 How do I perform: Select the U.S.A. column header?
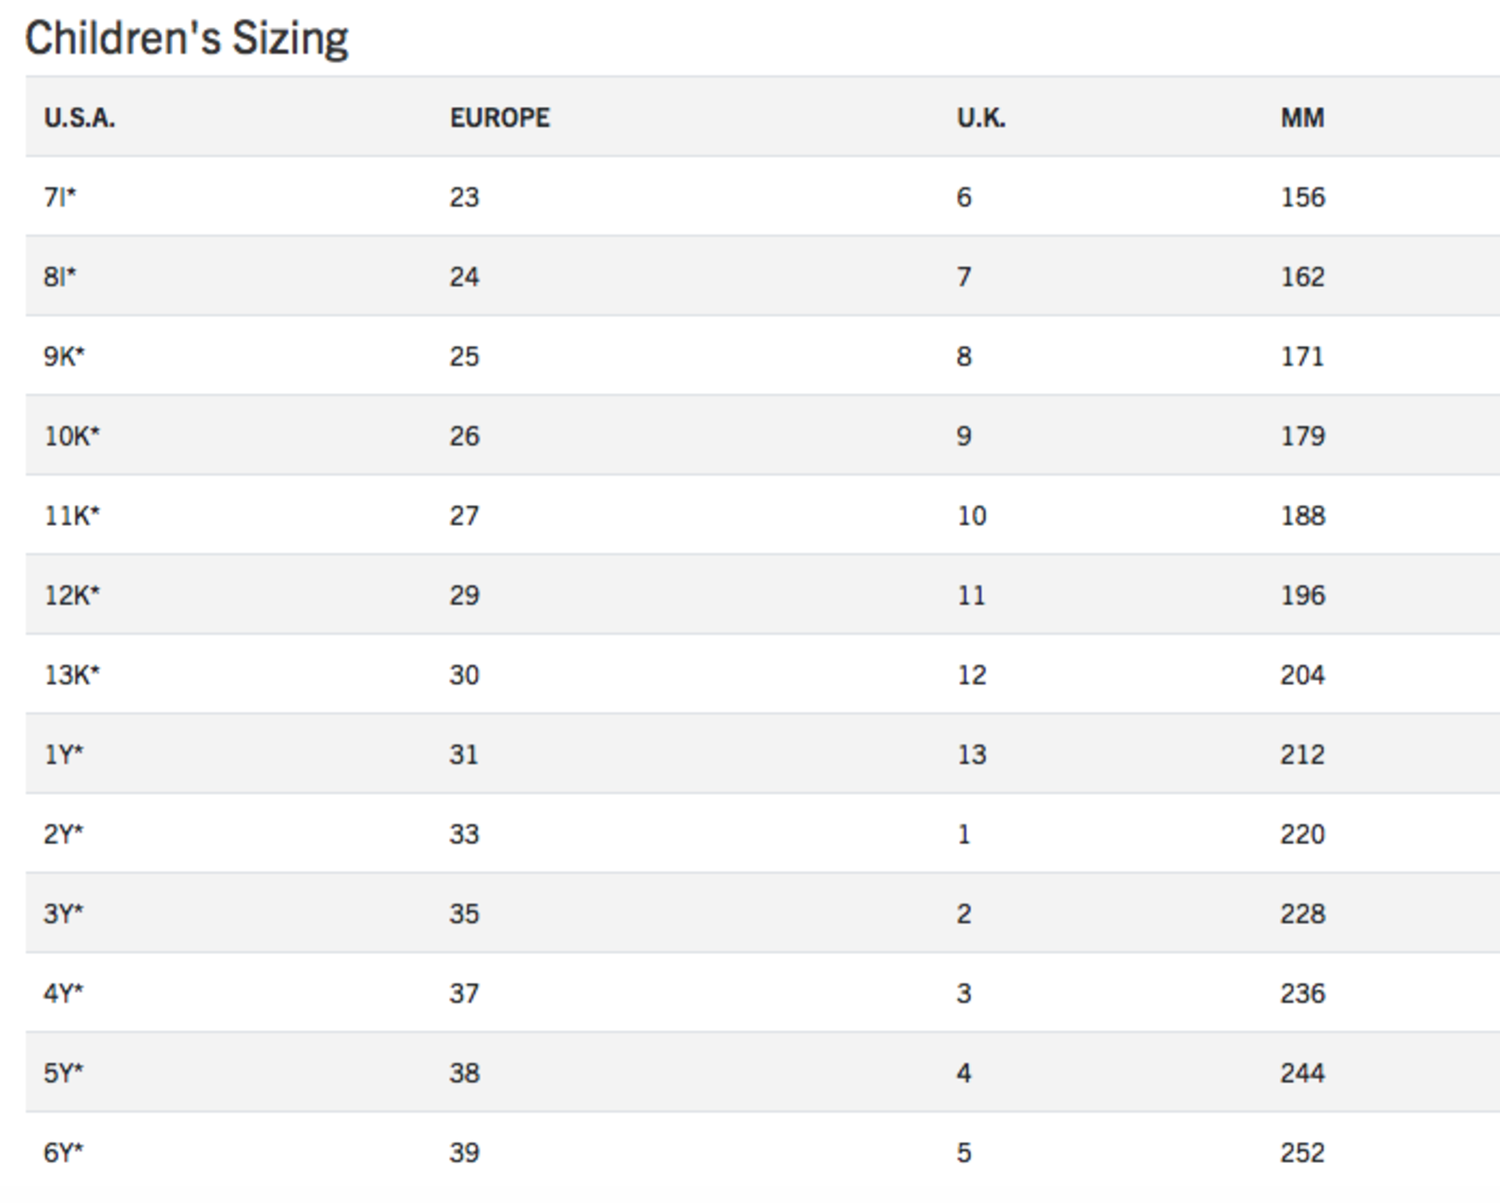[79, 118]
